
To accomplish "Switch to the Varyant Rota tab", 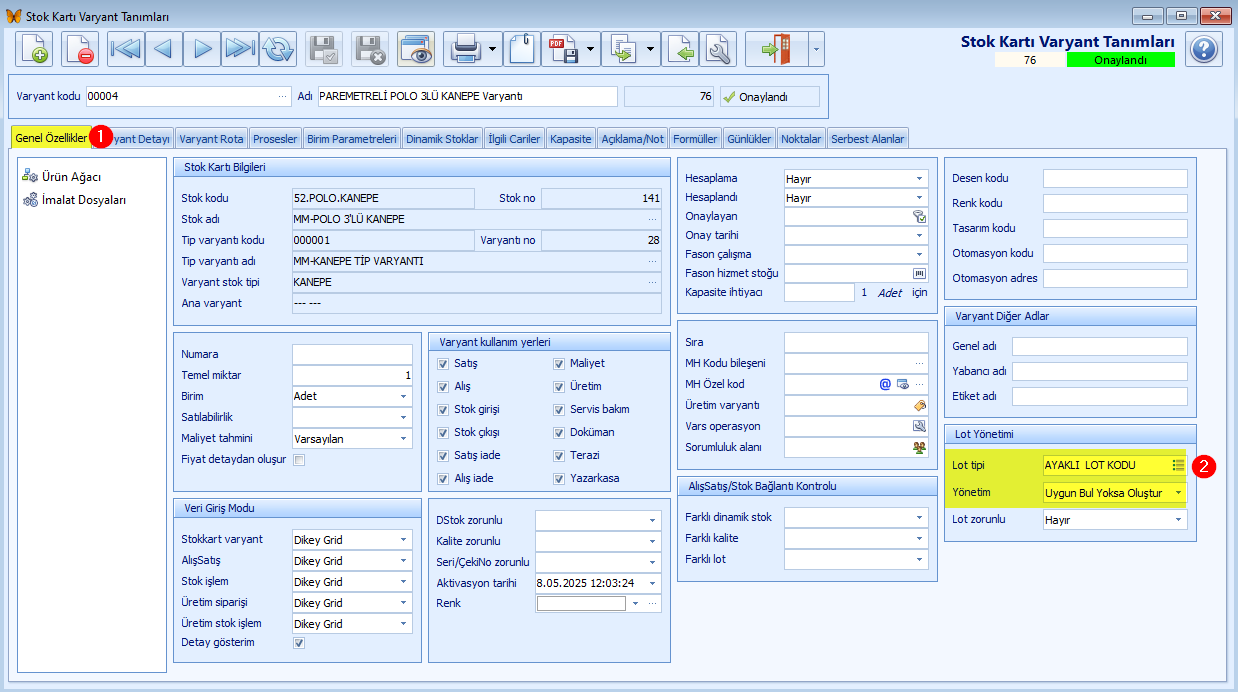I will [x=211, y=139].
